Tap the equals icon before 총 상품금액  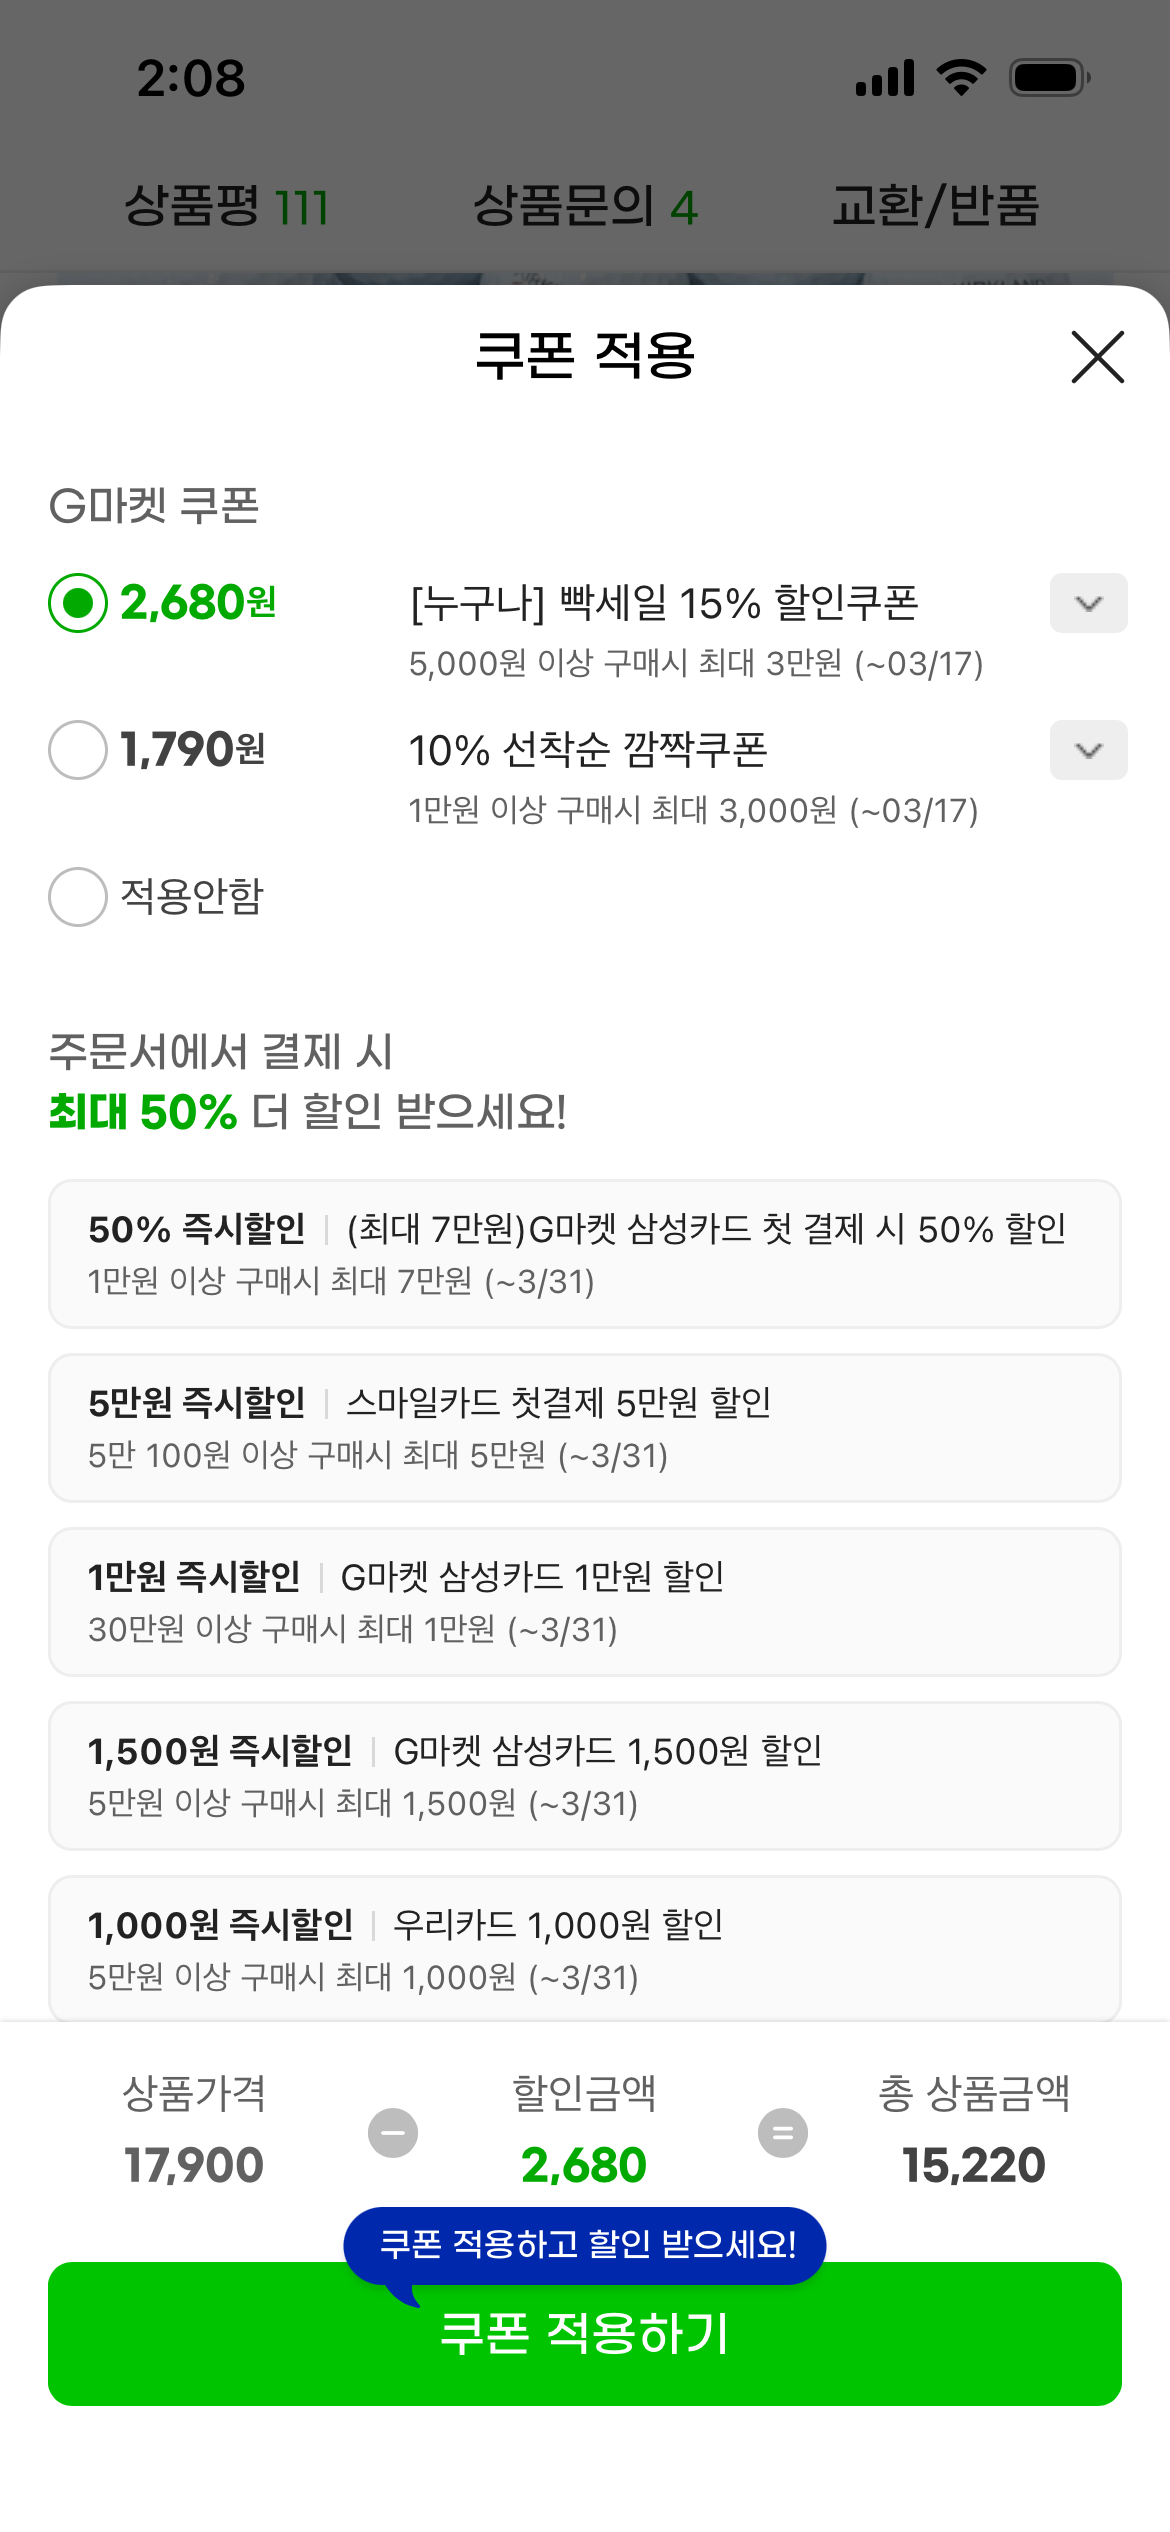pos(783,2133)
